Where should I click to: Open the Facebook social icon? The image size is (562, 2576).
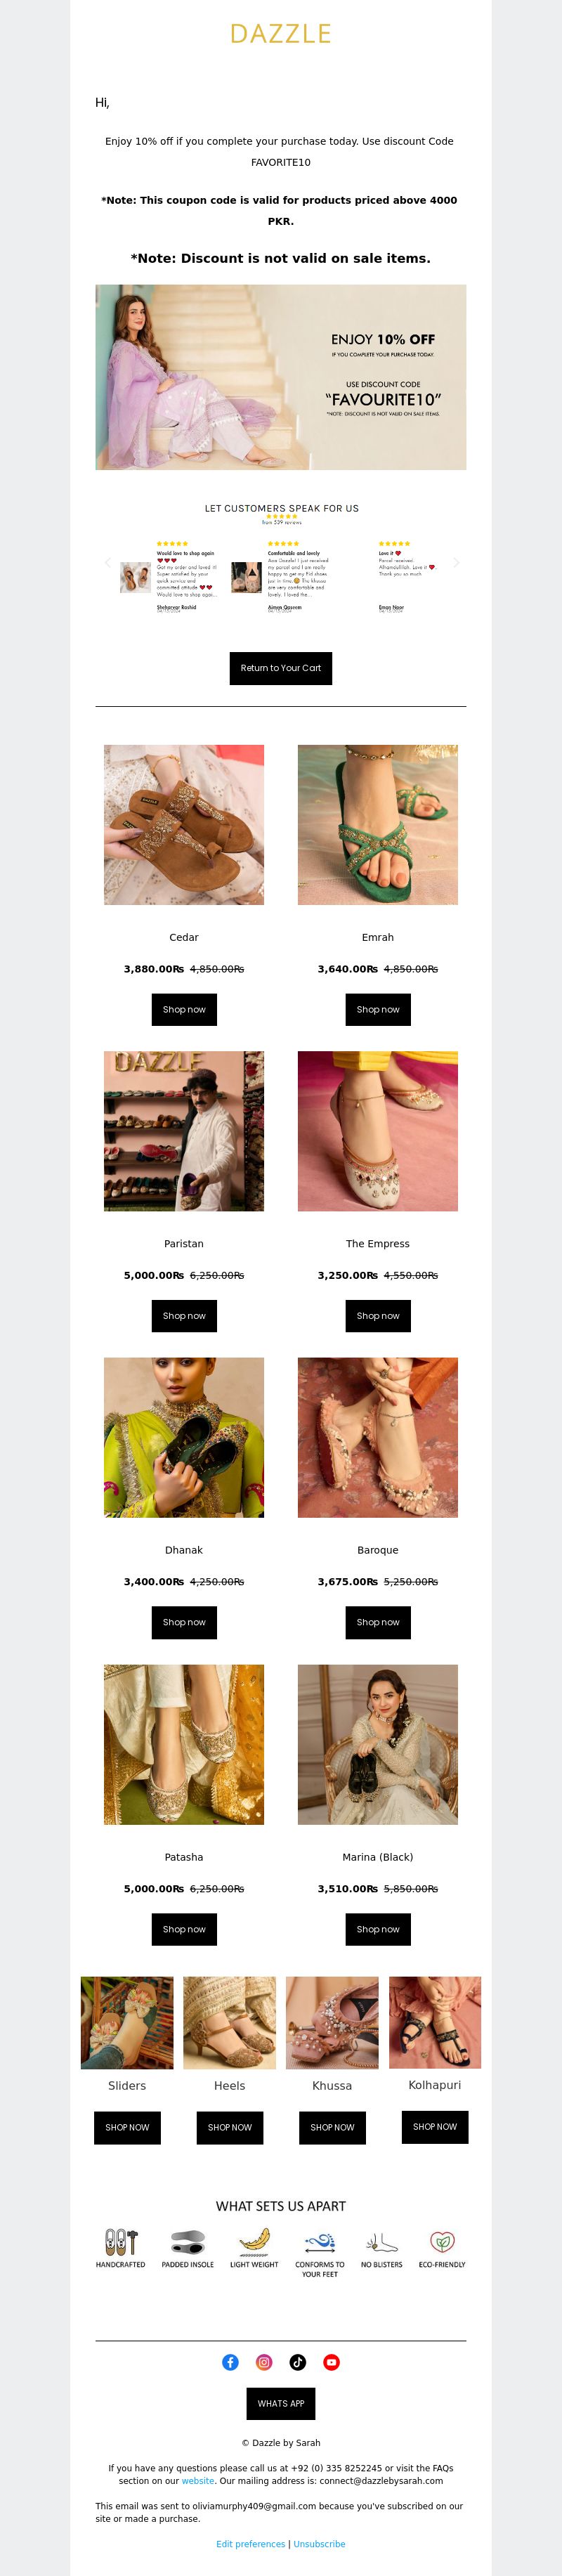pos(230,2362)
